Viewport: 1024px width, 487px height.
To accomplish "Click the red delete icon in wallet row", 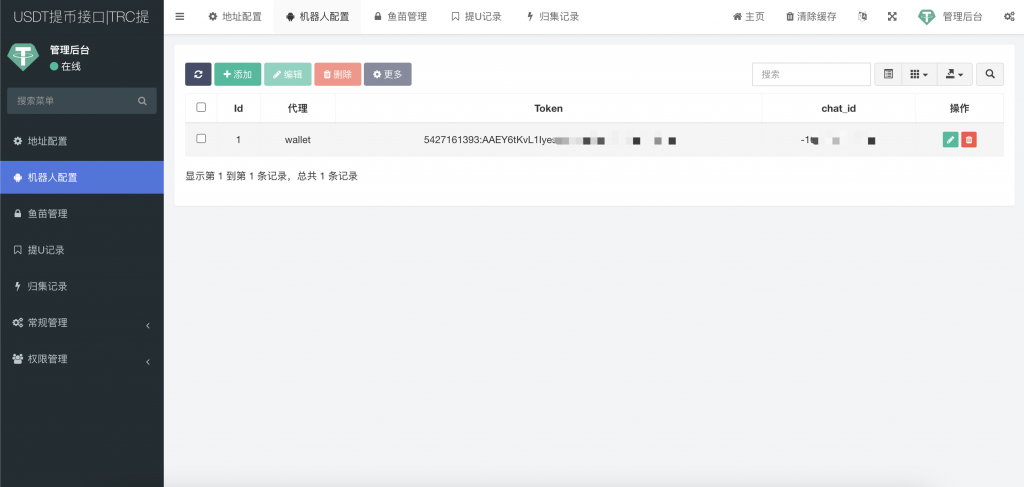I will (x=968, y=140).
